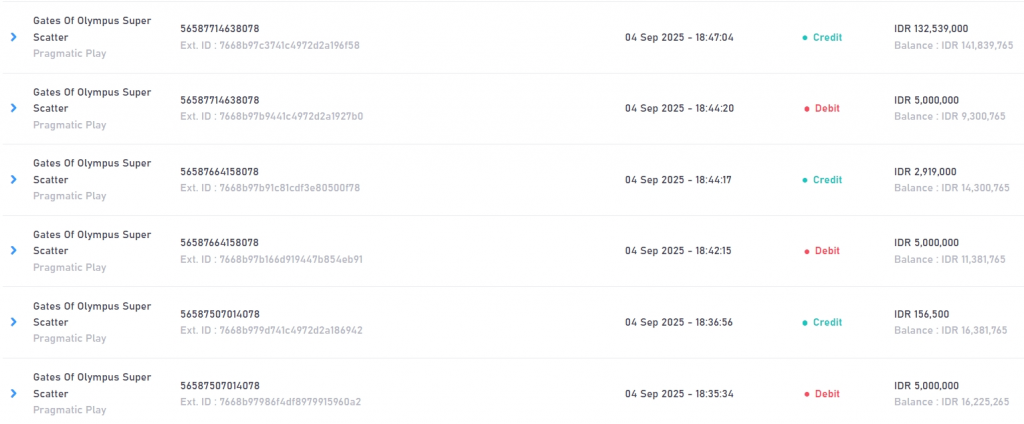Expand the 18:44:20 debit transaction row

pos(13,108)
